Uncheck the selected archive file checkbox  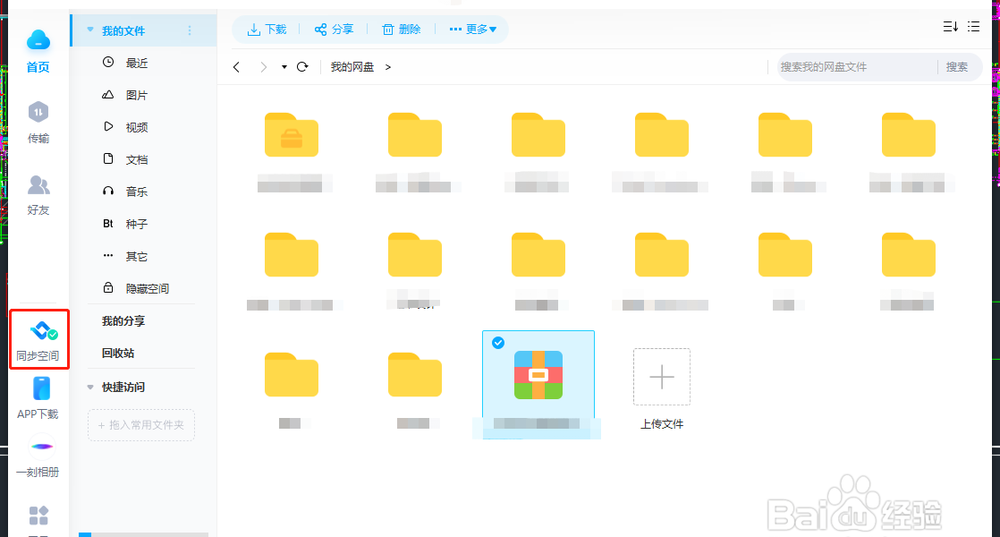498,343
